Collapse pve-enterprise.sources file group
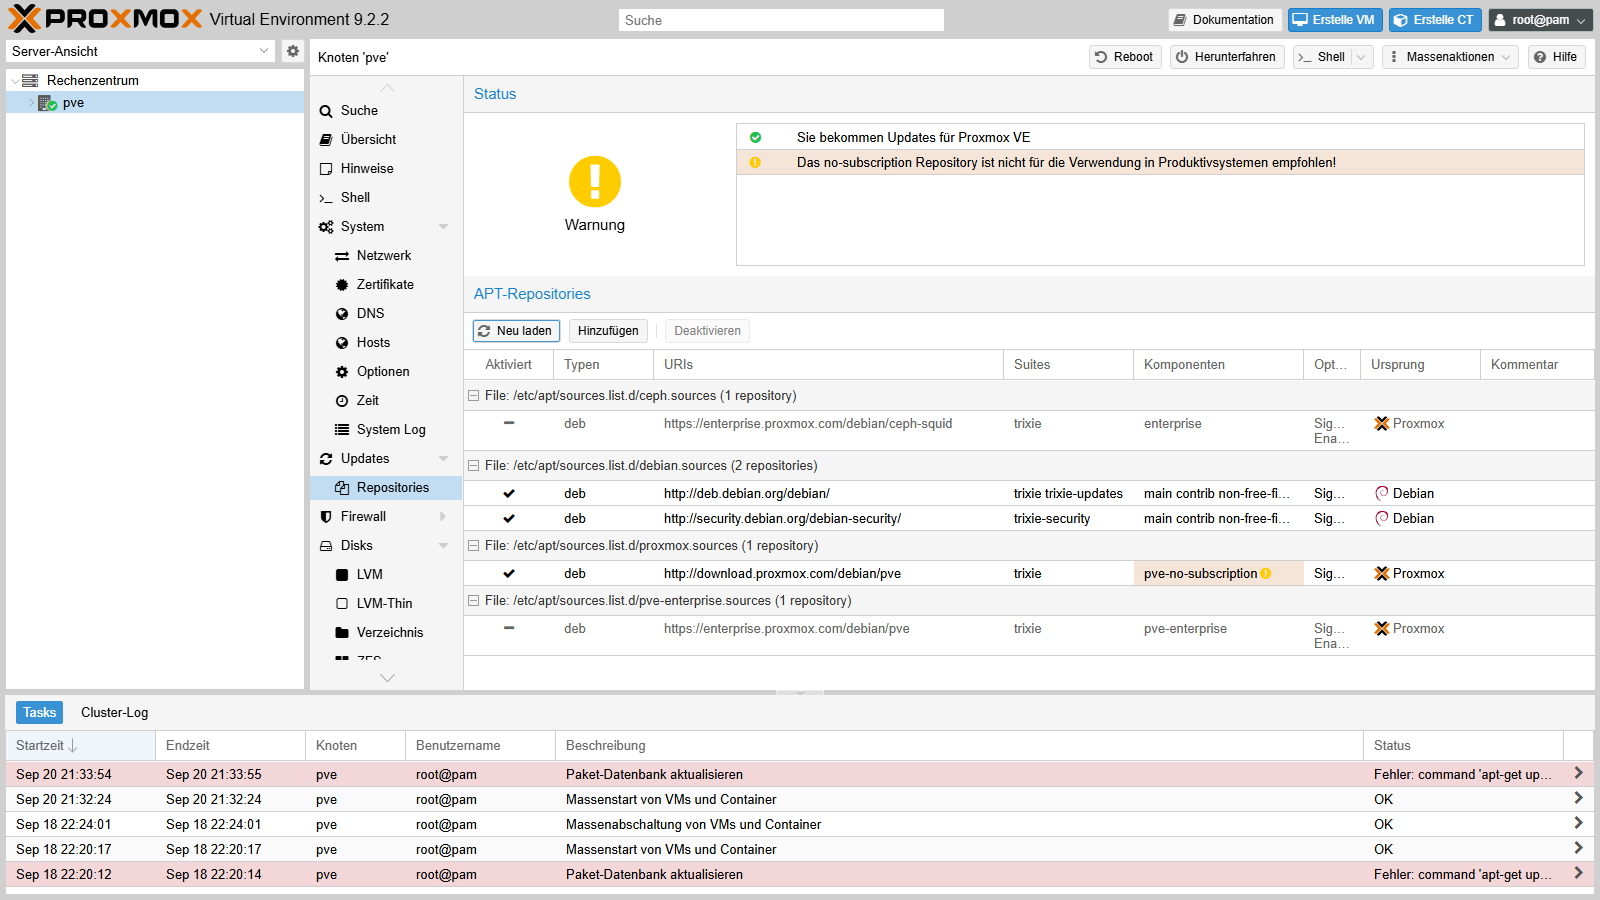 point(474,601)
